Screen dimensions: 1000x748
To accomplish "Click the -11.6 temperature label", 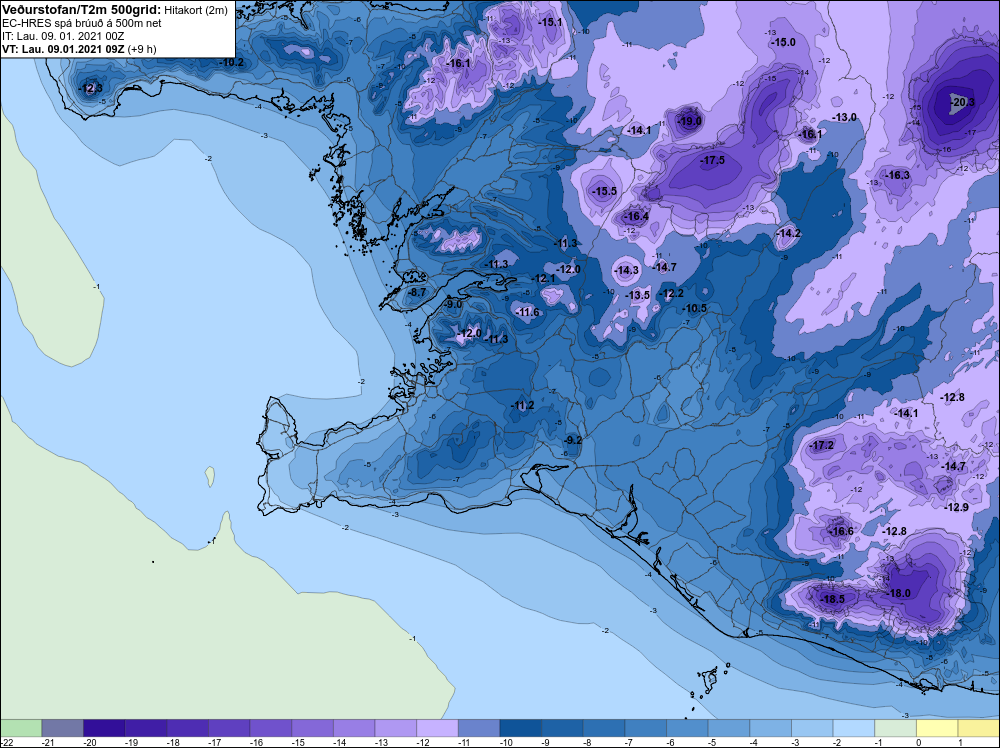I will [527, 312].
